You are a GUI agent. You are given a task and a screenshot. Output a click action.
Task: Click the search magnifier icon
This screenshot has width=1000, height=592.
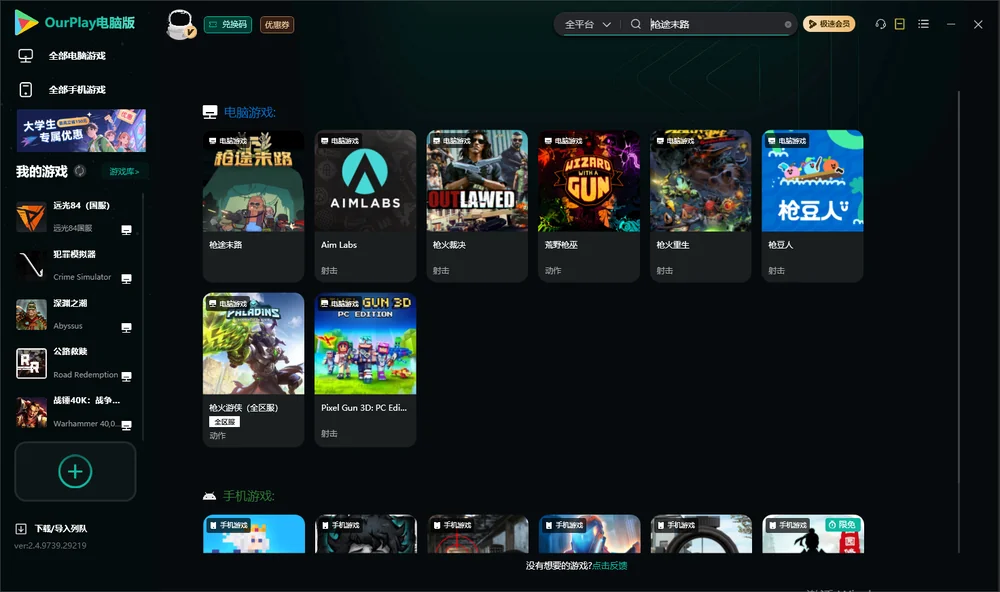(x=636, y=24)
